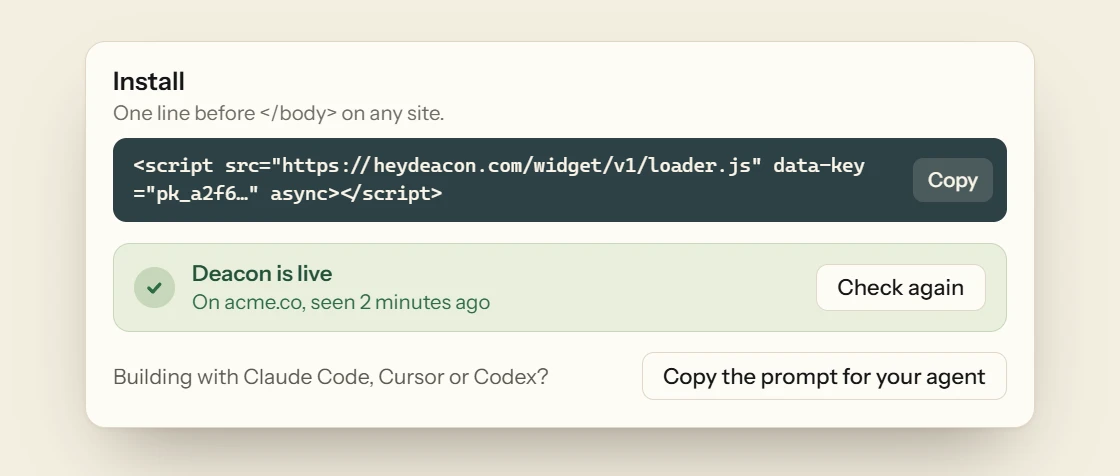
Task: Click 'One line before </body> on any site' text
Action: (279, 113)
